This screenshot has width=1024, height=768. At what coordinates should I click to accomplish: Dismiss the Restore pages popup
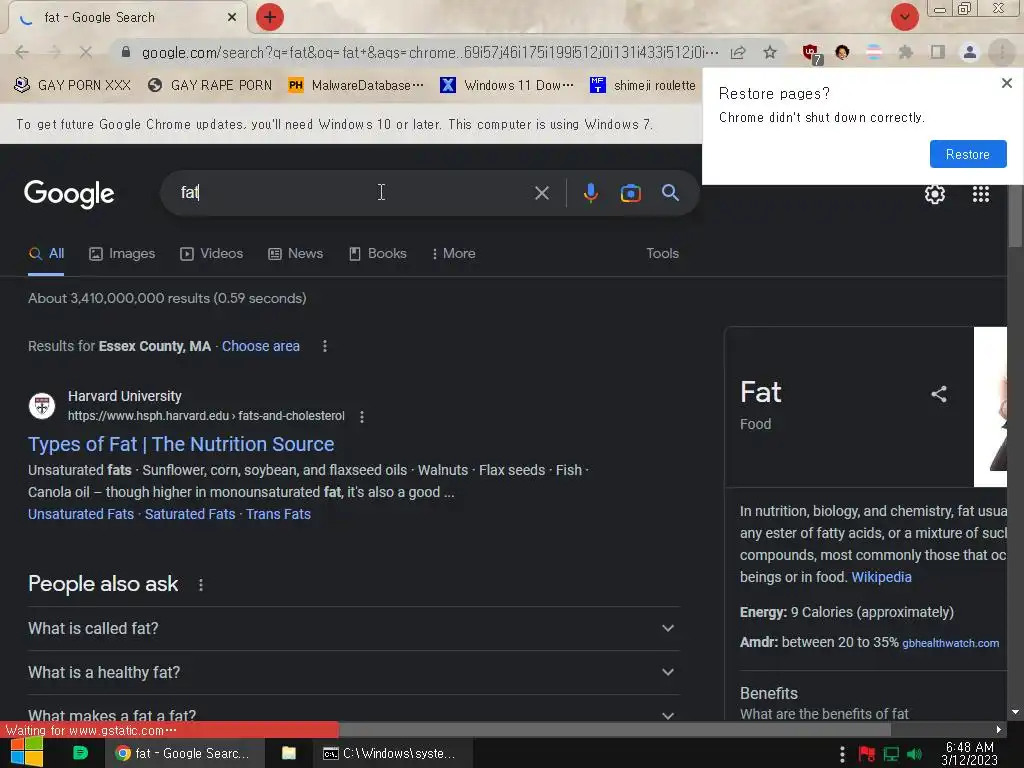click(1006, 83)
